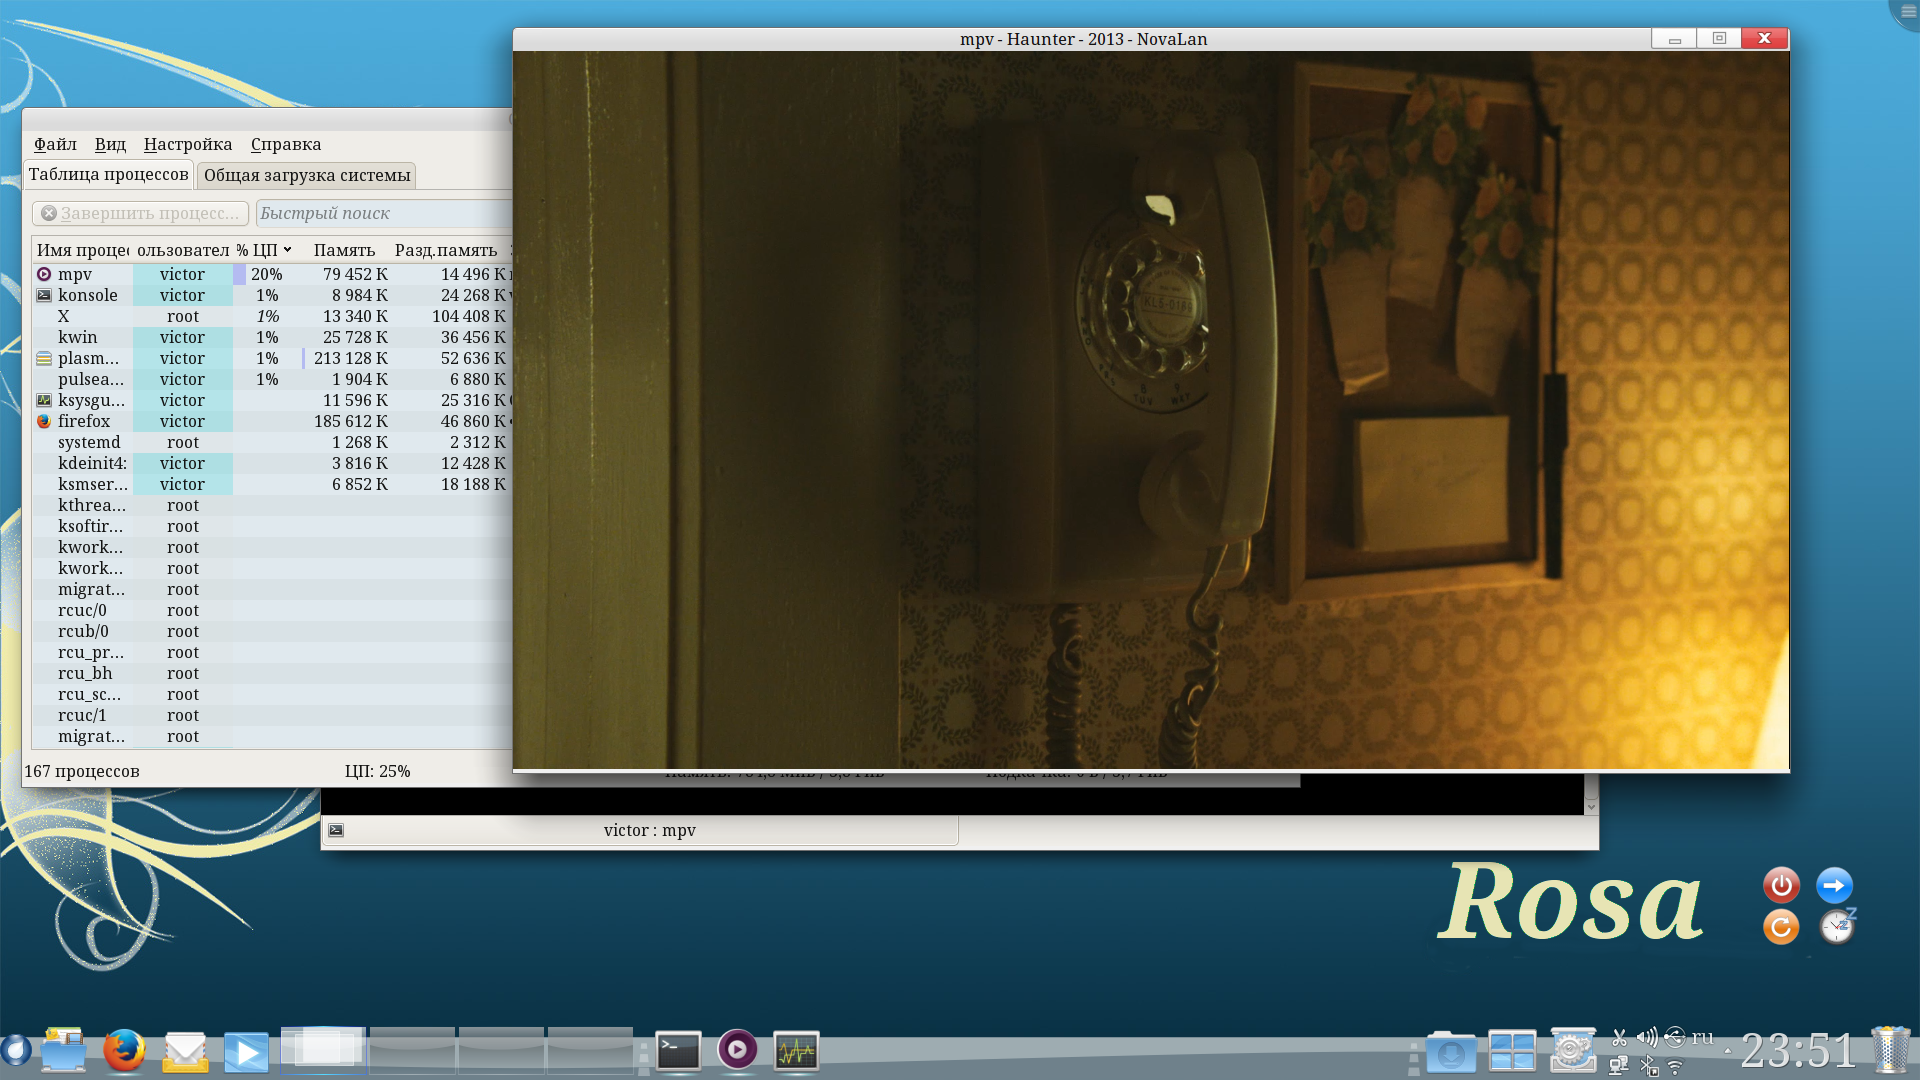This screenshot has height=1080, width=1920.
Task: Launch Firefox from the taskbar
Action: pyautogui.click(x=124, y=1050)
